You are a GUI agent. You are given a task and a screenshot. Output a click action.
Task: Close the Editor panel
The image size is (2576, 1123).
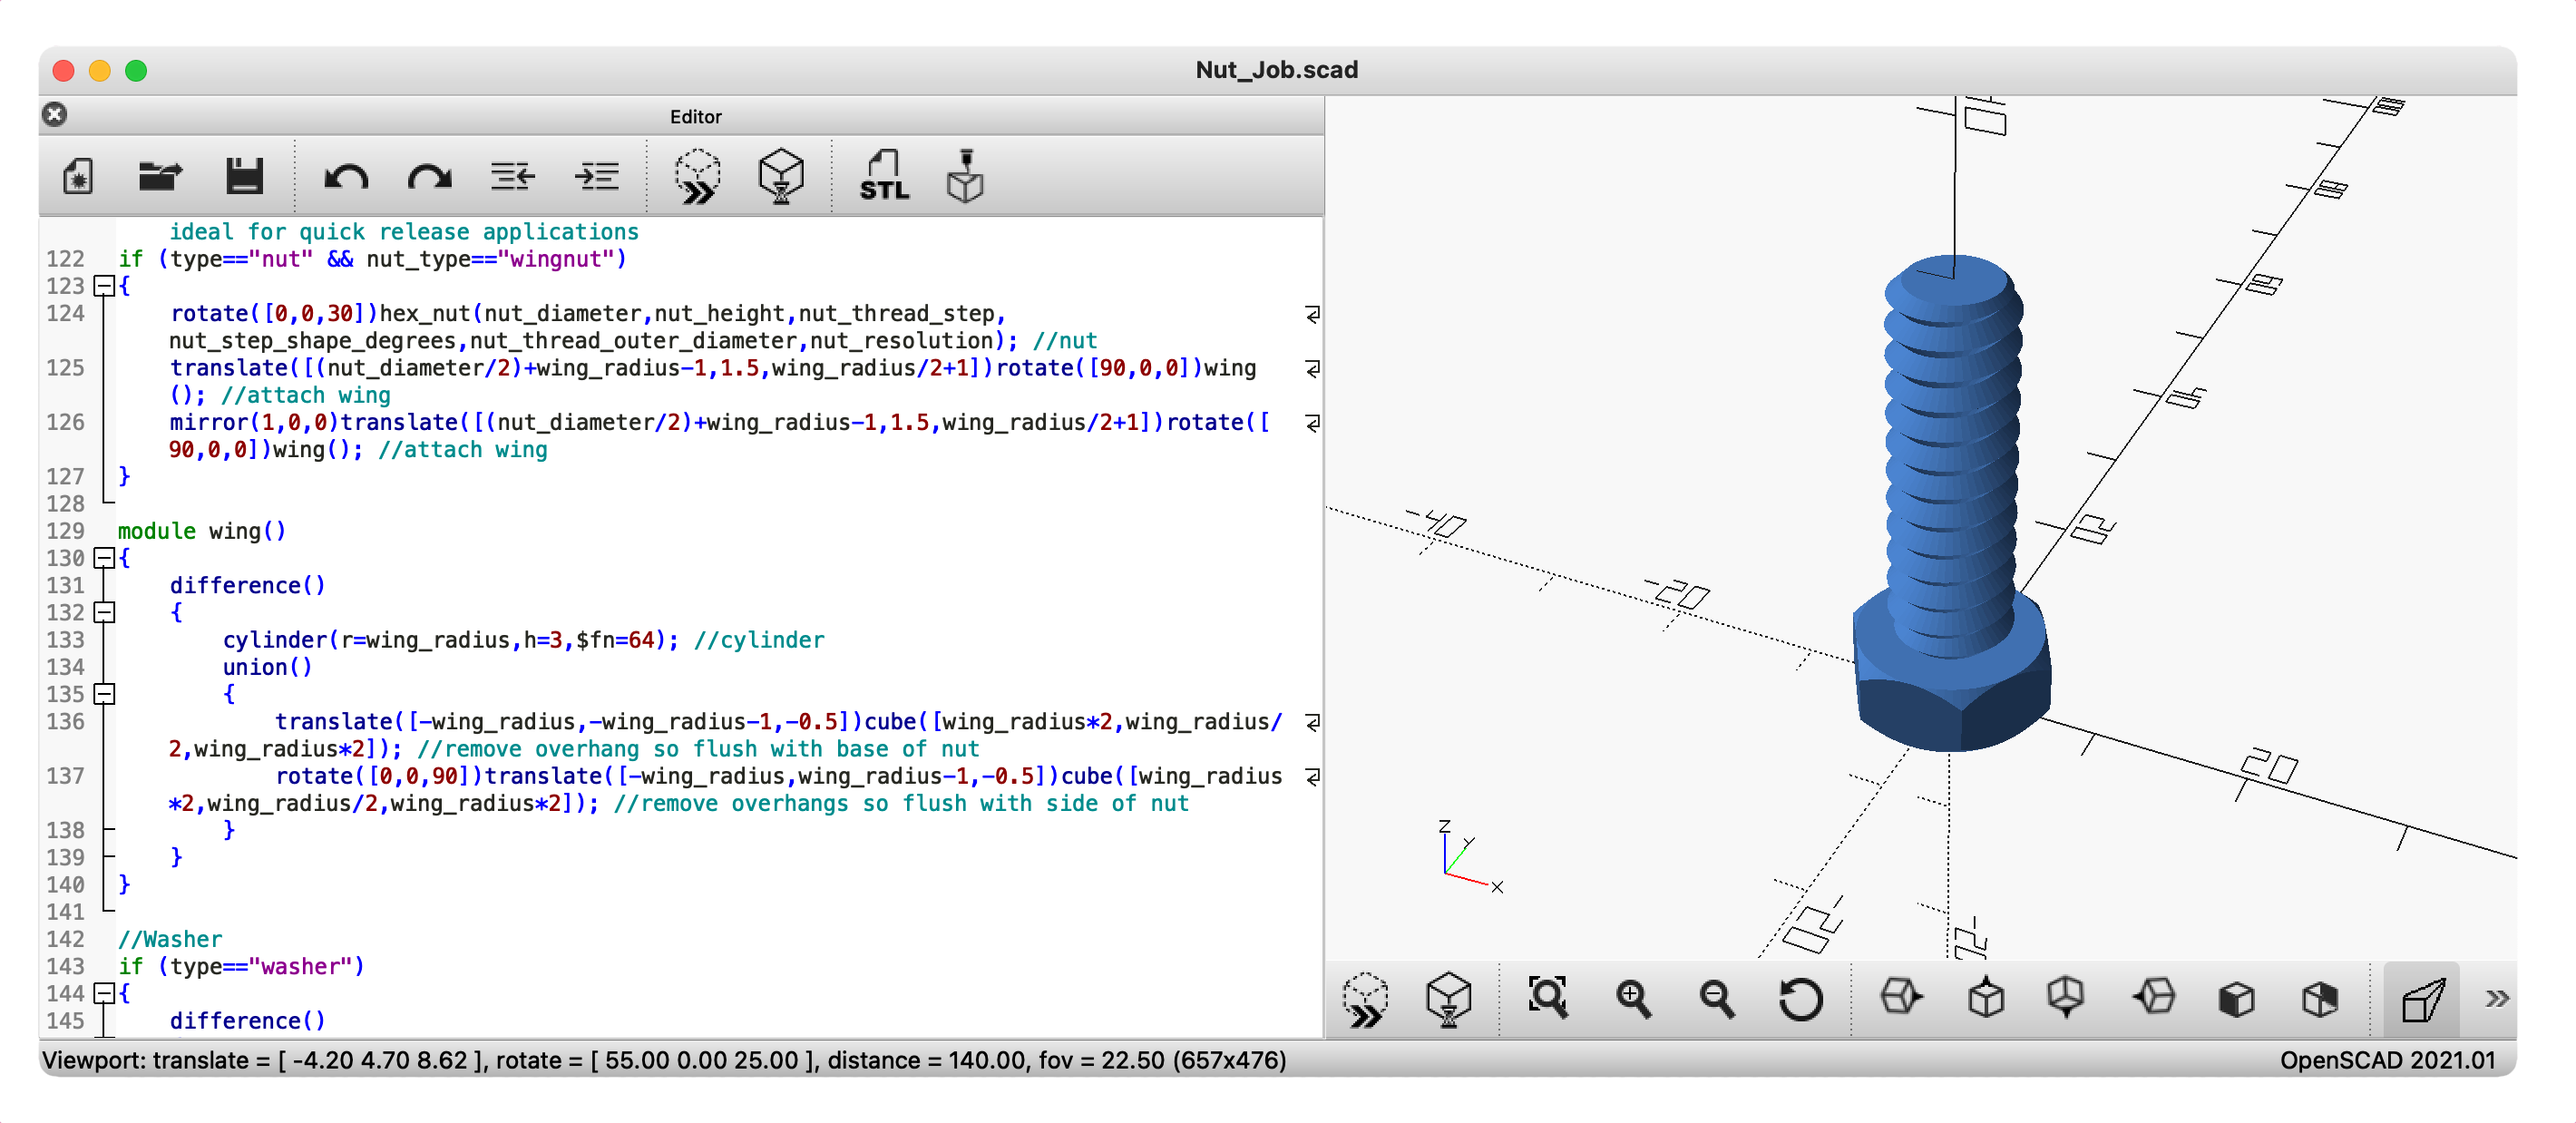(55, 115)
